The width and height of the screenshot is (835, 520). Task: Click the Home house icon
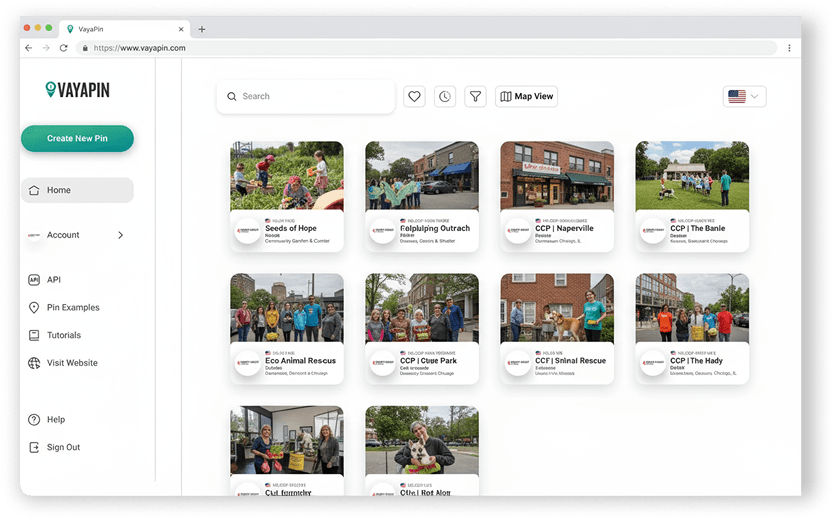point(34,190)
